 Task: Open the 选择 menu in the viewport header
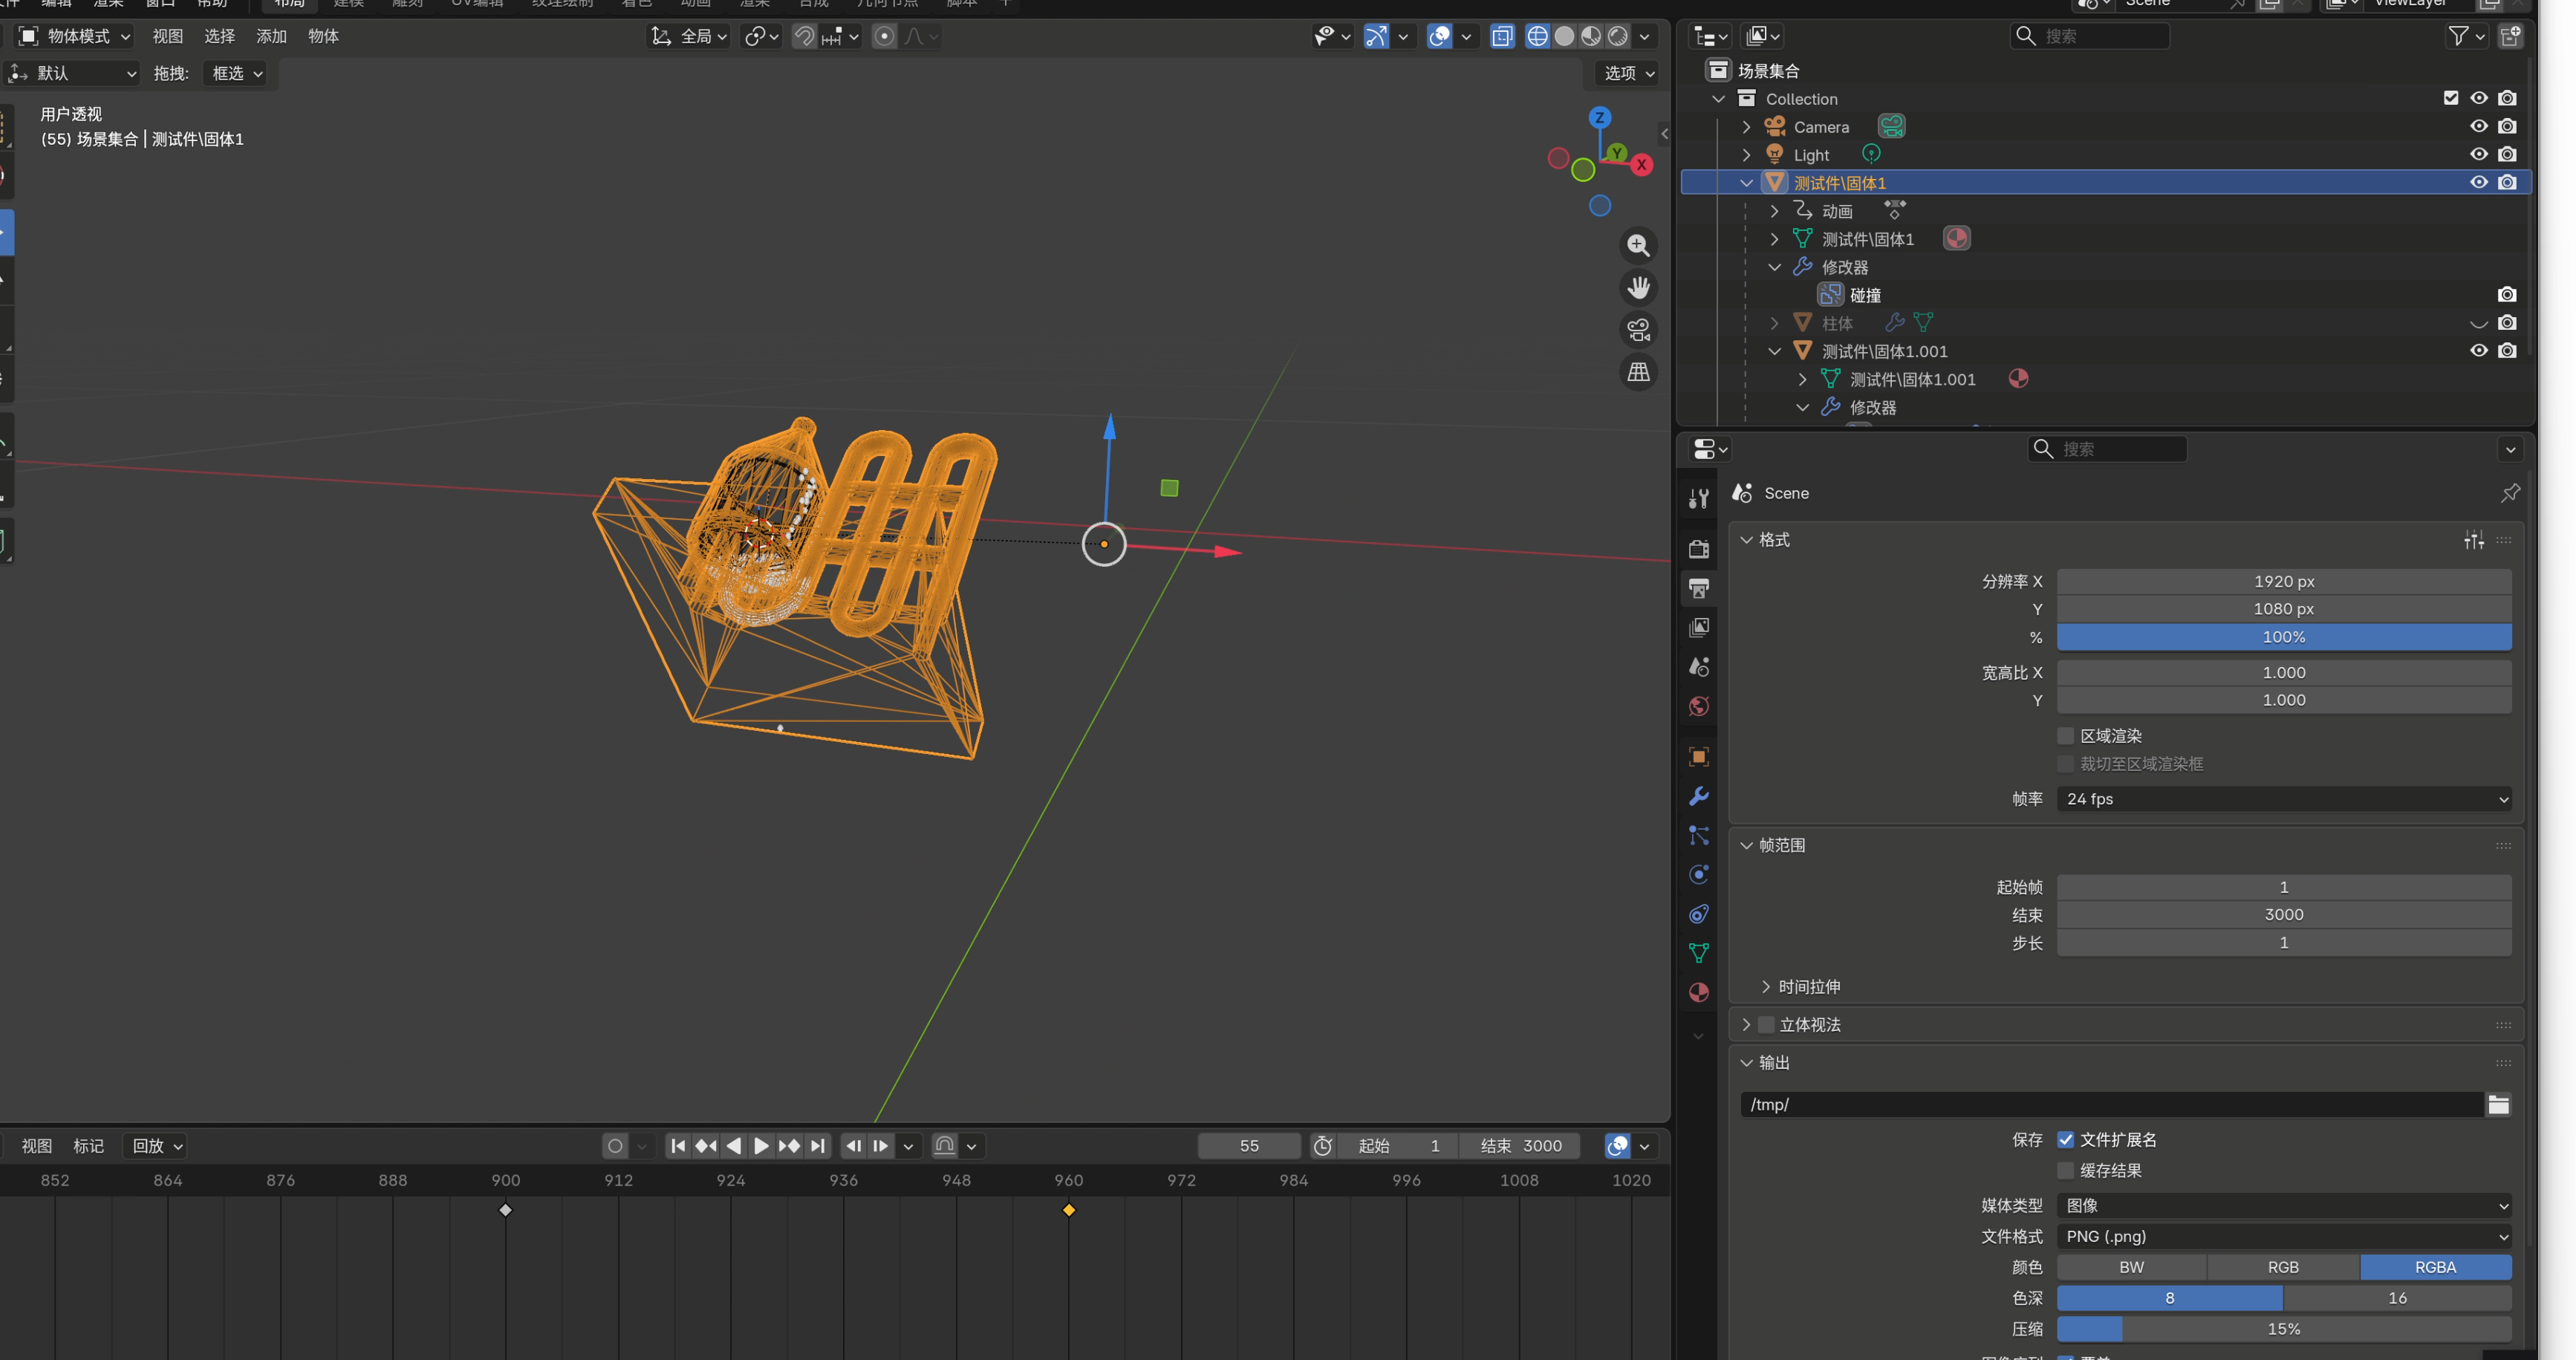pos(219,37)
